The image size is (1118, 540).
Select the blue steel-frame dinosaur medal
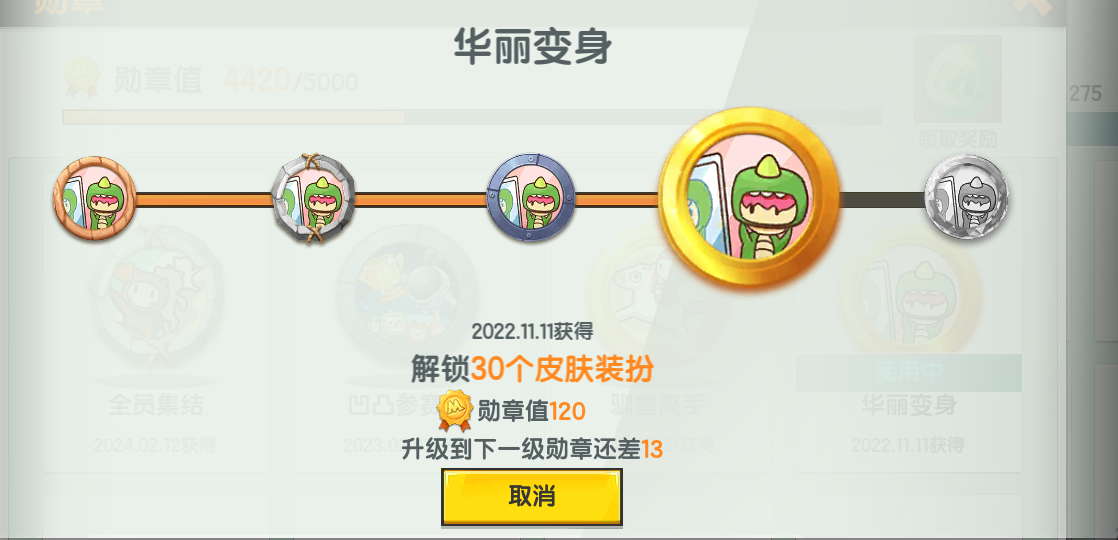click(530, 198)
